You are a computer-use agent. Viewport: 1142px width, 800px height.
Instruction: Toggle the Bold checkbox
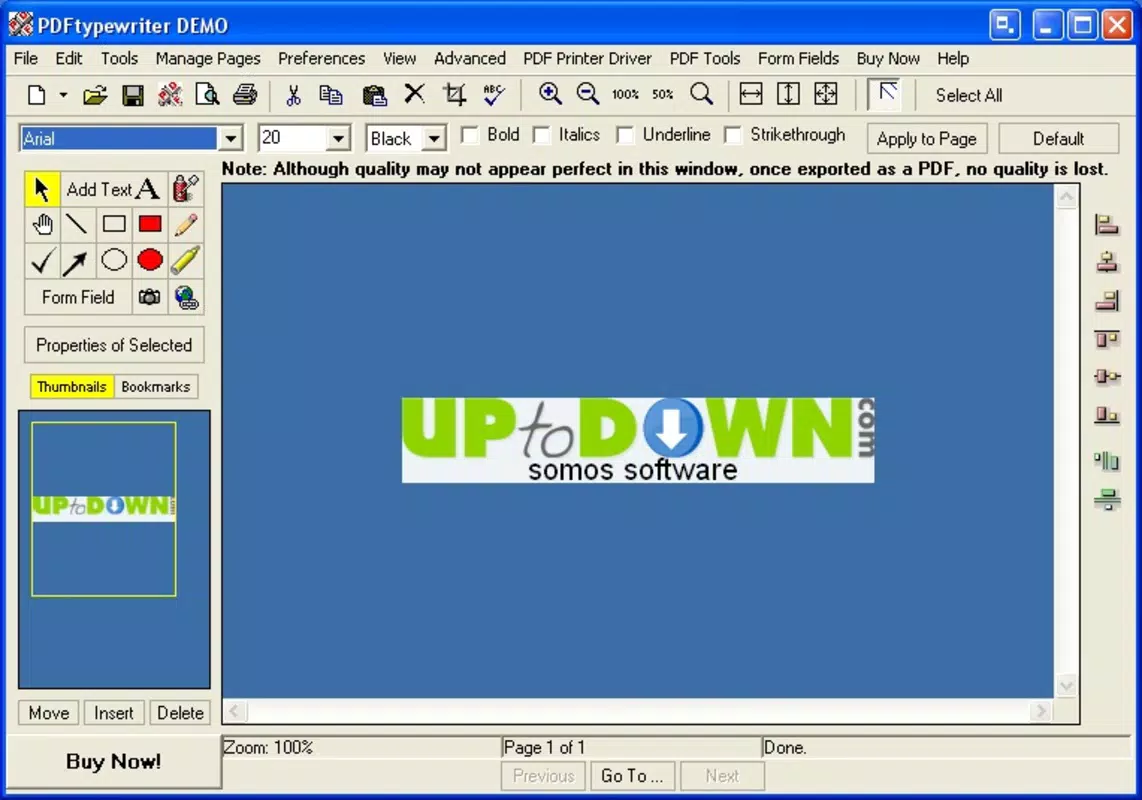pyautogui.click(x=470, y=135)
